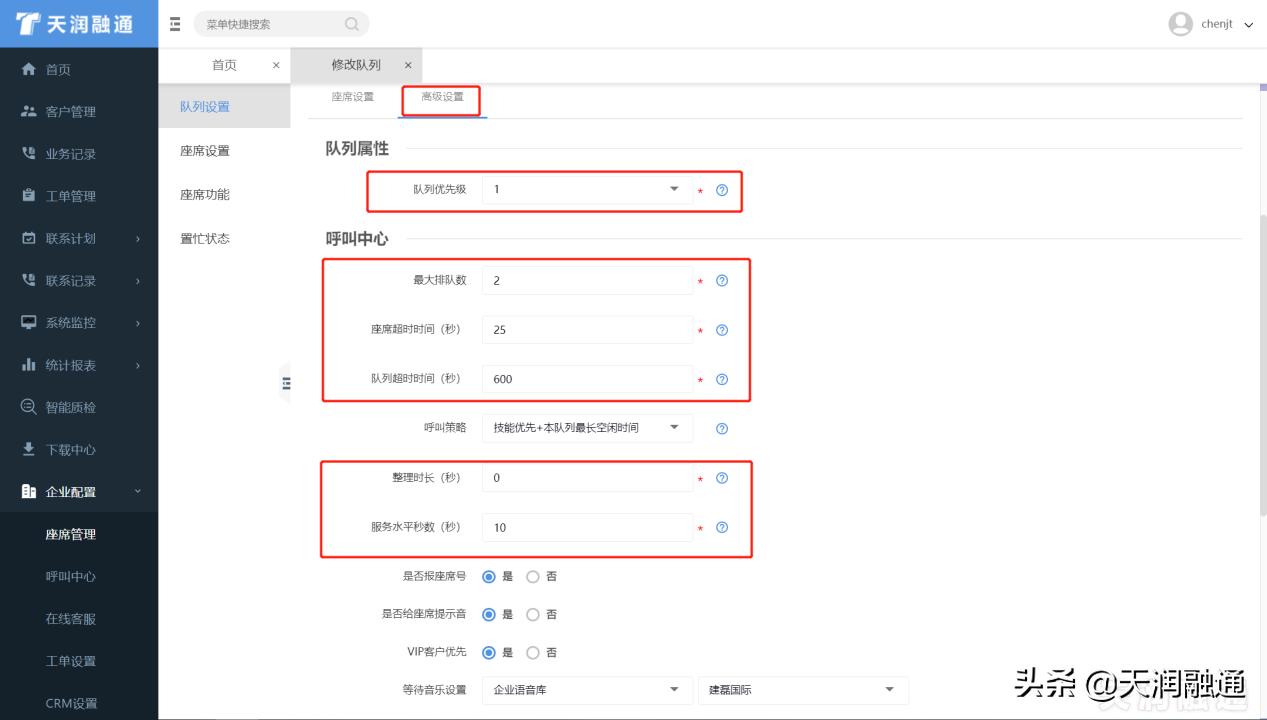
Task: Switch to the 首页 tab
Action: click(224, 64)
